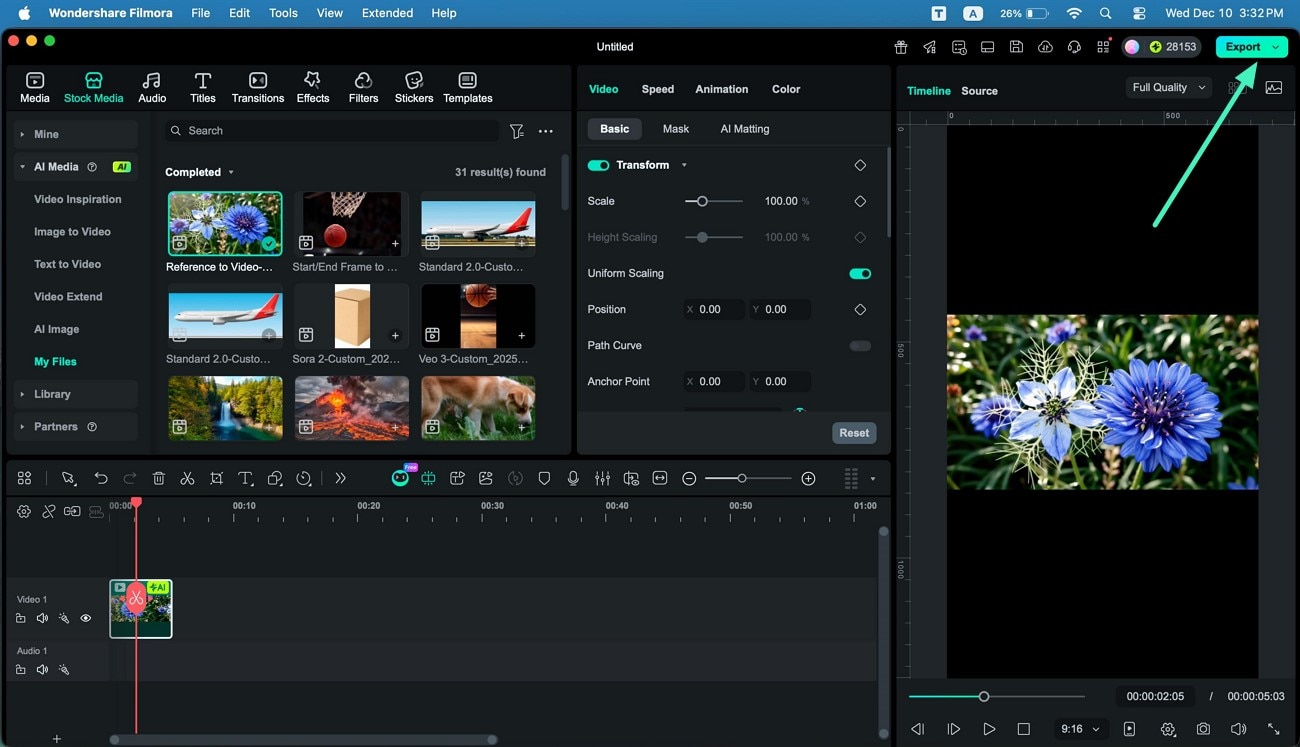Click the Delete trash icon in the timeline toolbar
This screenshot has width=1300, height=747.
159,478
